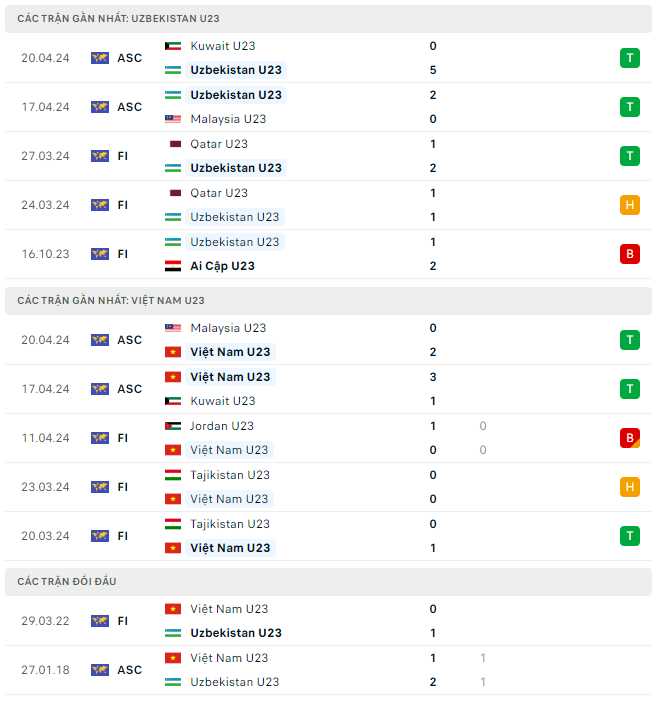Select the 'Các trận gần nhất: Uzbekistan U23' header
This screenshot has width=657, height=703.
click(x=119, y=19)
